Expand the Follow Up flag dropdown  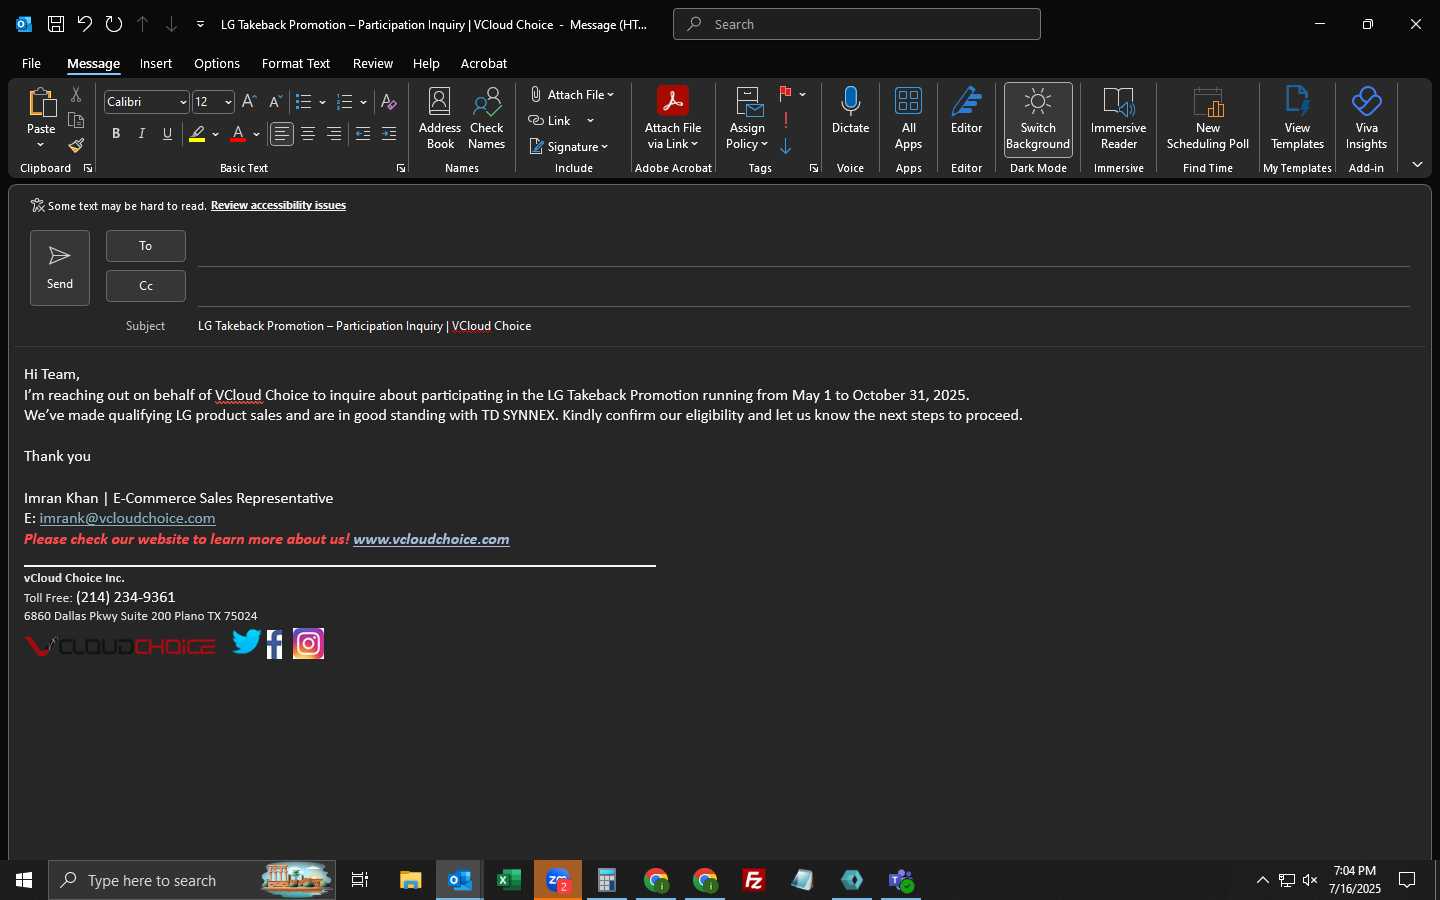802,94
